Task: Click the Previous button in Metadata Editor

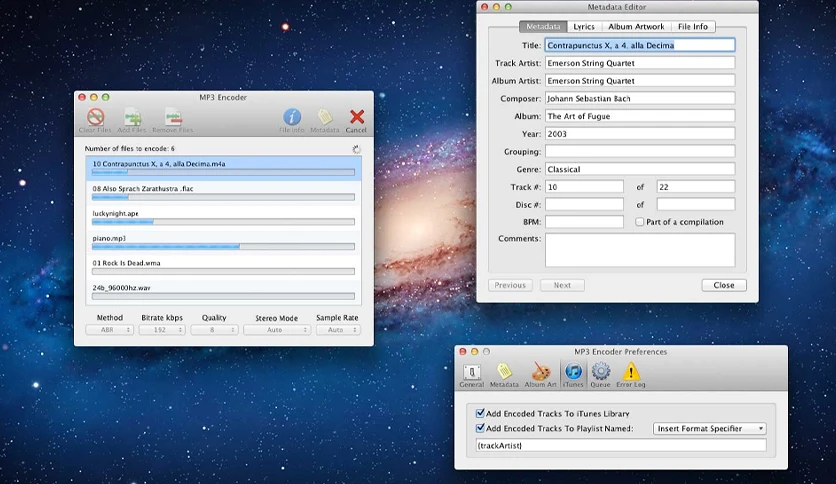Action: click(x=510, y=285)
